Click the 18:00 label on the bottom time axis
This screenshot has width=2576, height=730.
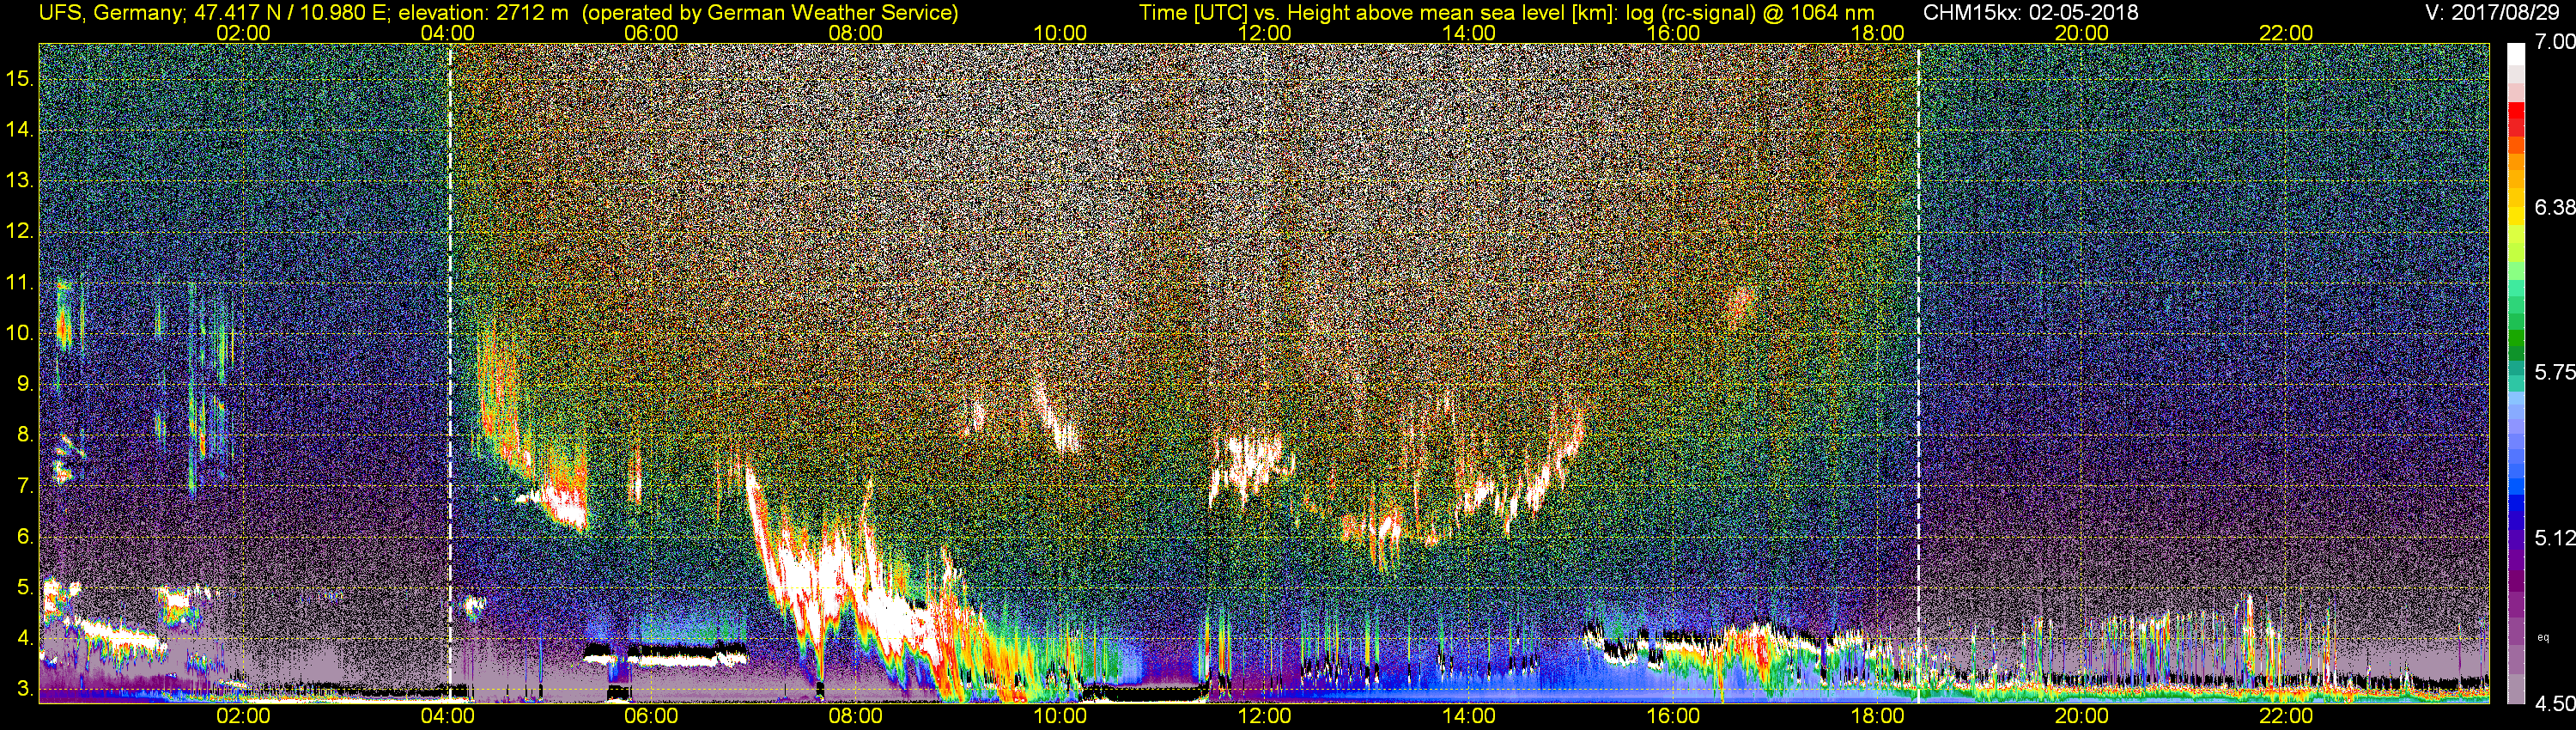1877,716
